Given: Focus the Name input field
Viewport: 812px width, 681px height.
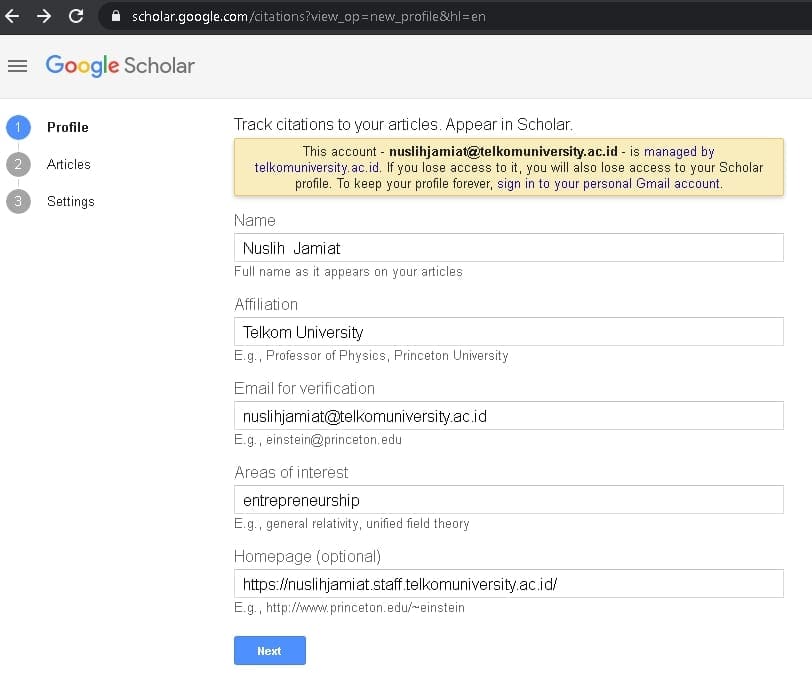Looking at the screenshot, I should coord(509,248).
